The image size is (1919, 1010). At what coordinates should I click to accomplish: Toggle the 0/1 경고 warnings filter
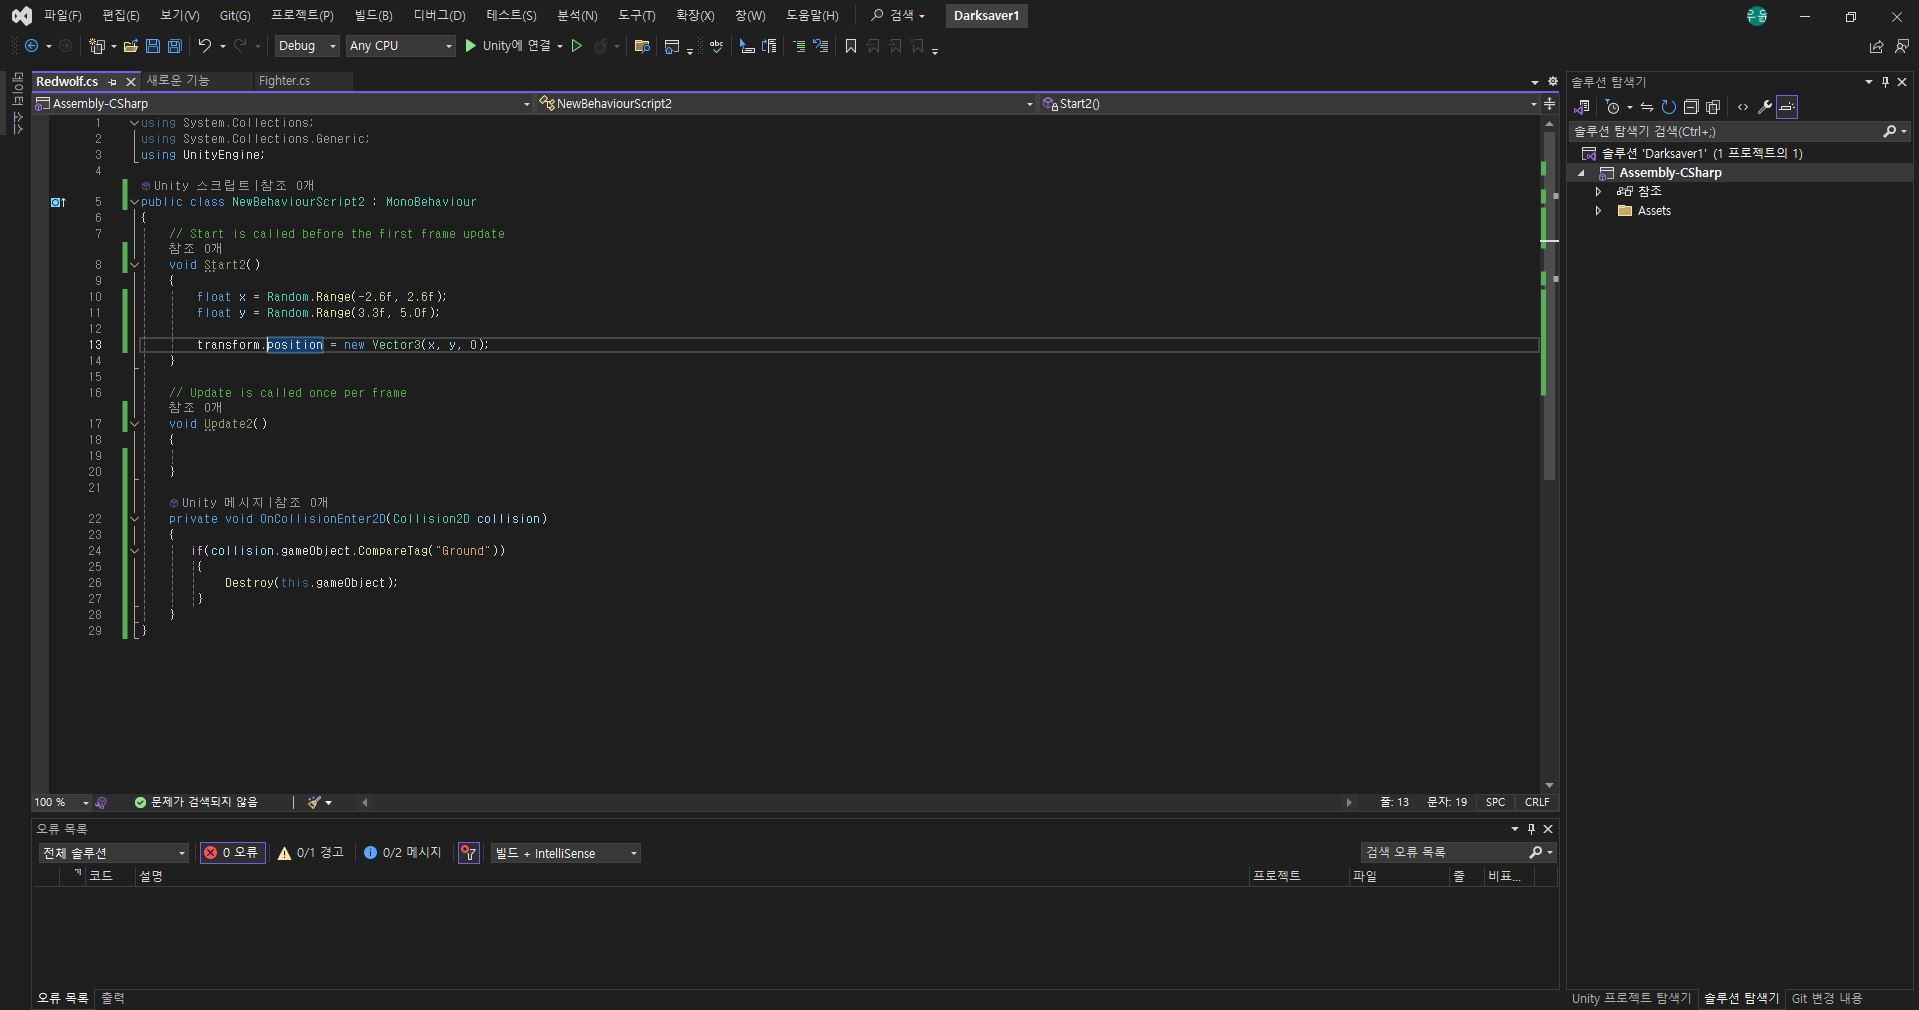coord(311,853)
